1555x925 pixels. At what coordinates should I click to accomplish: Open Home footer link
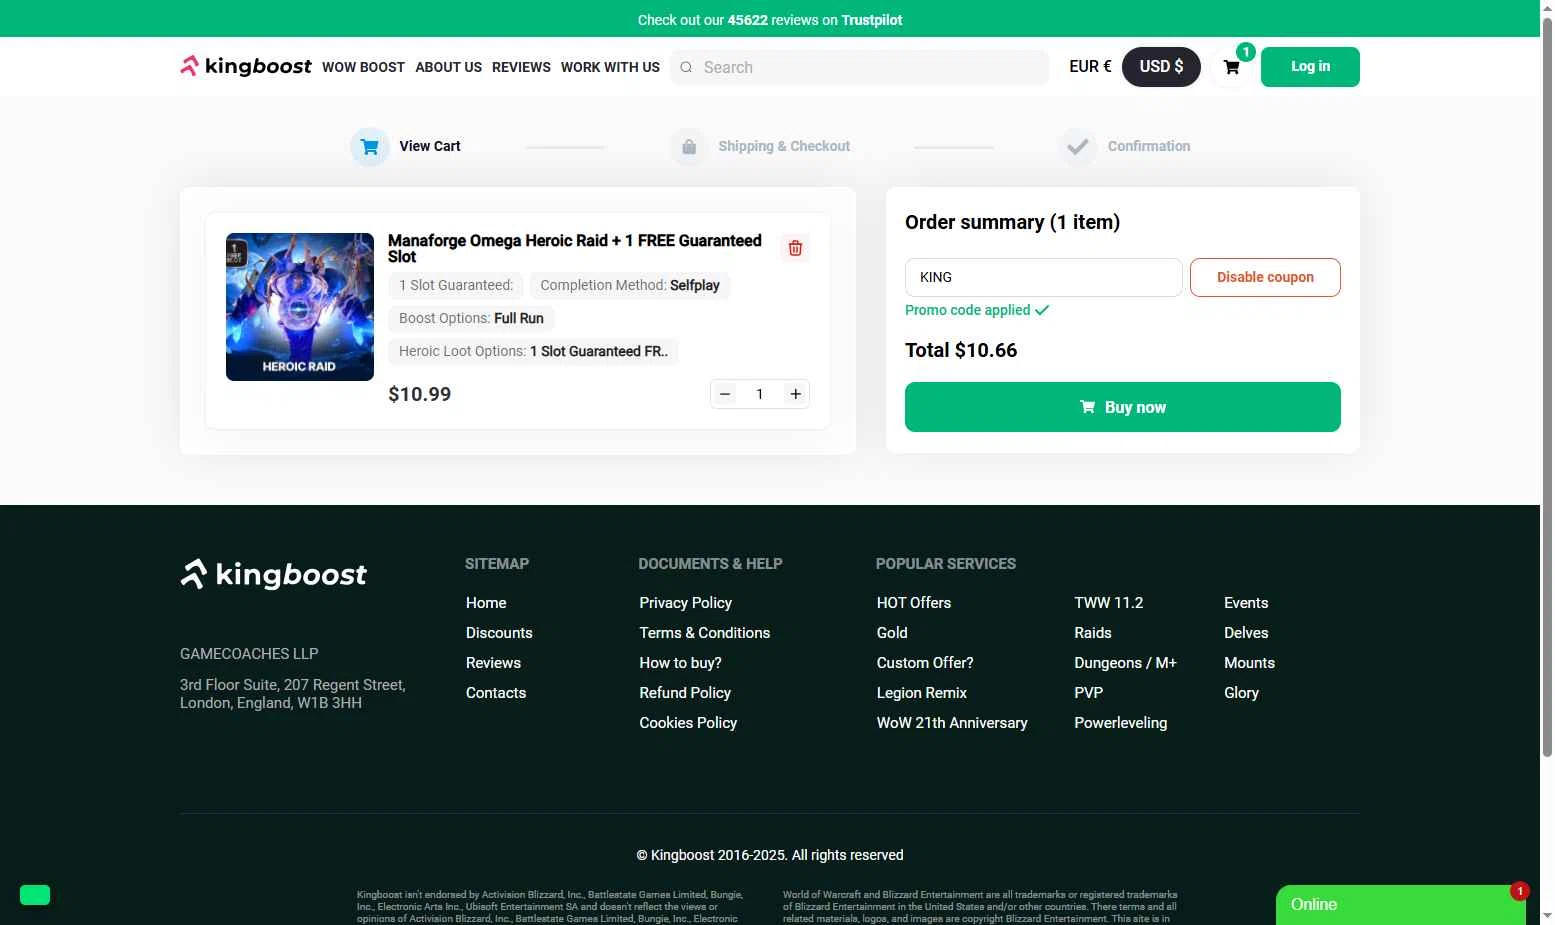[x=486, y=603]
